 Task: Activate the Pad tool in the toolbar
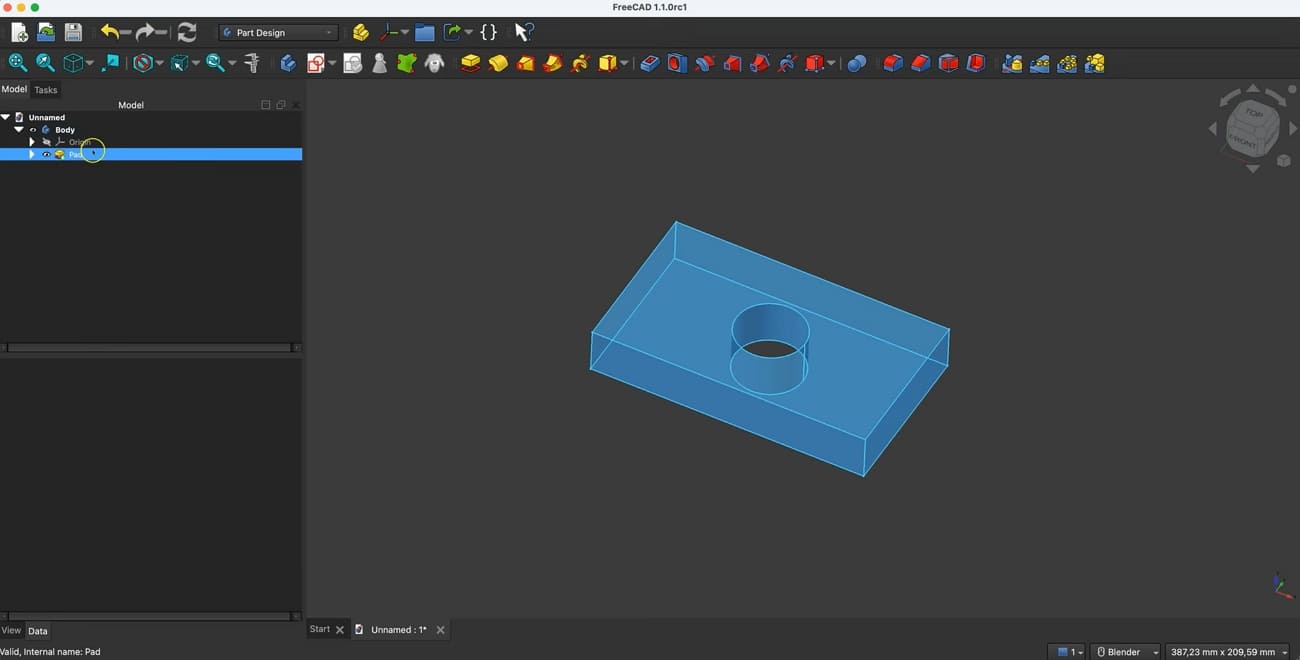pos(470,63)
